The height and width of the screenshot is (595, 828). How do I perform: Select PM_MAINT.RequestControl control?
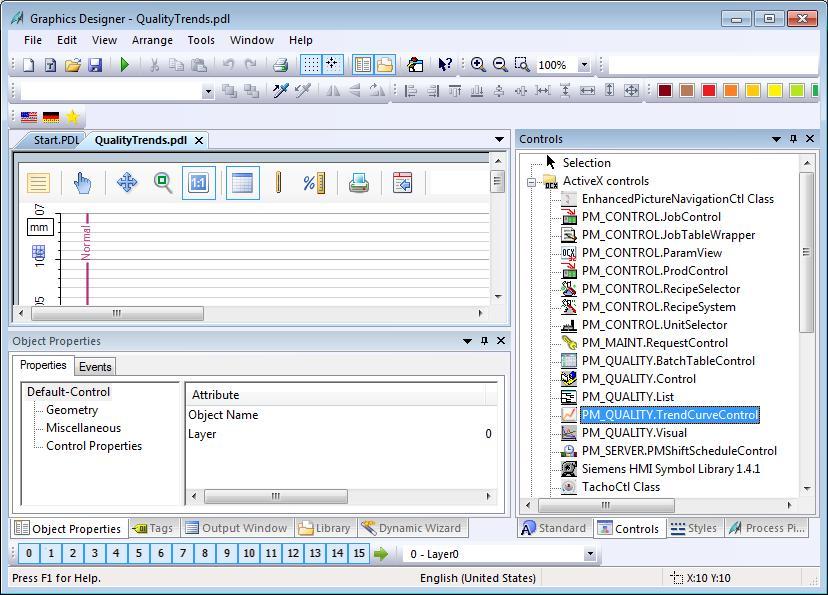pos(655,343)
